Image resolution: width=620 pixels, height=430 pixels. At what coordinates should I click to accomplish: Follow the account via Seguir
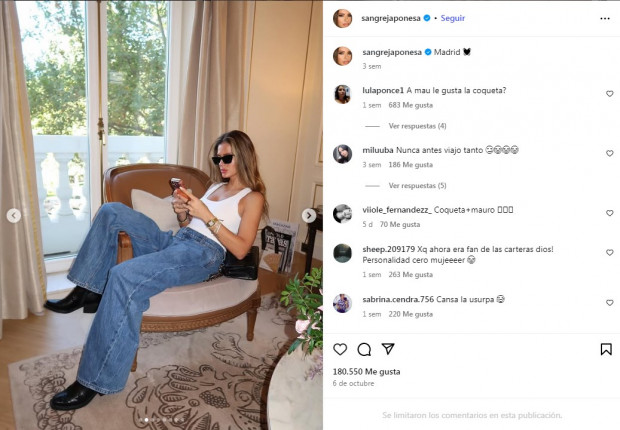click(x=453, y=18)
